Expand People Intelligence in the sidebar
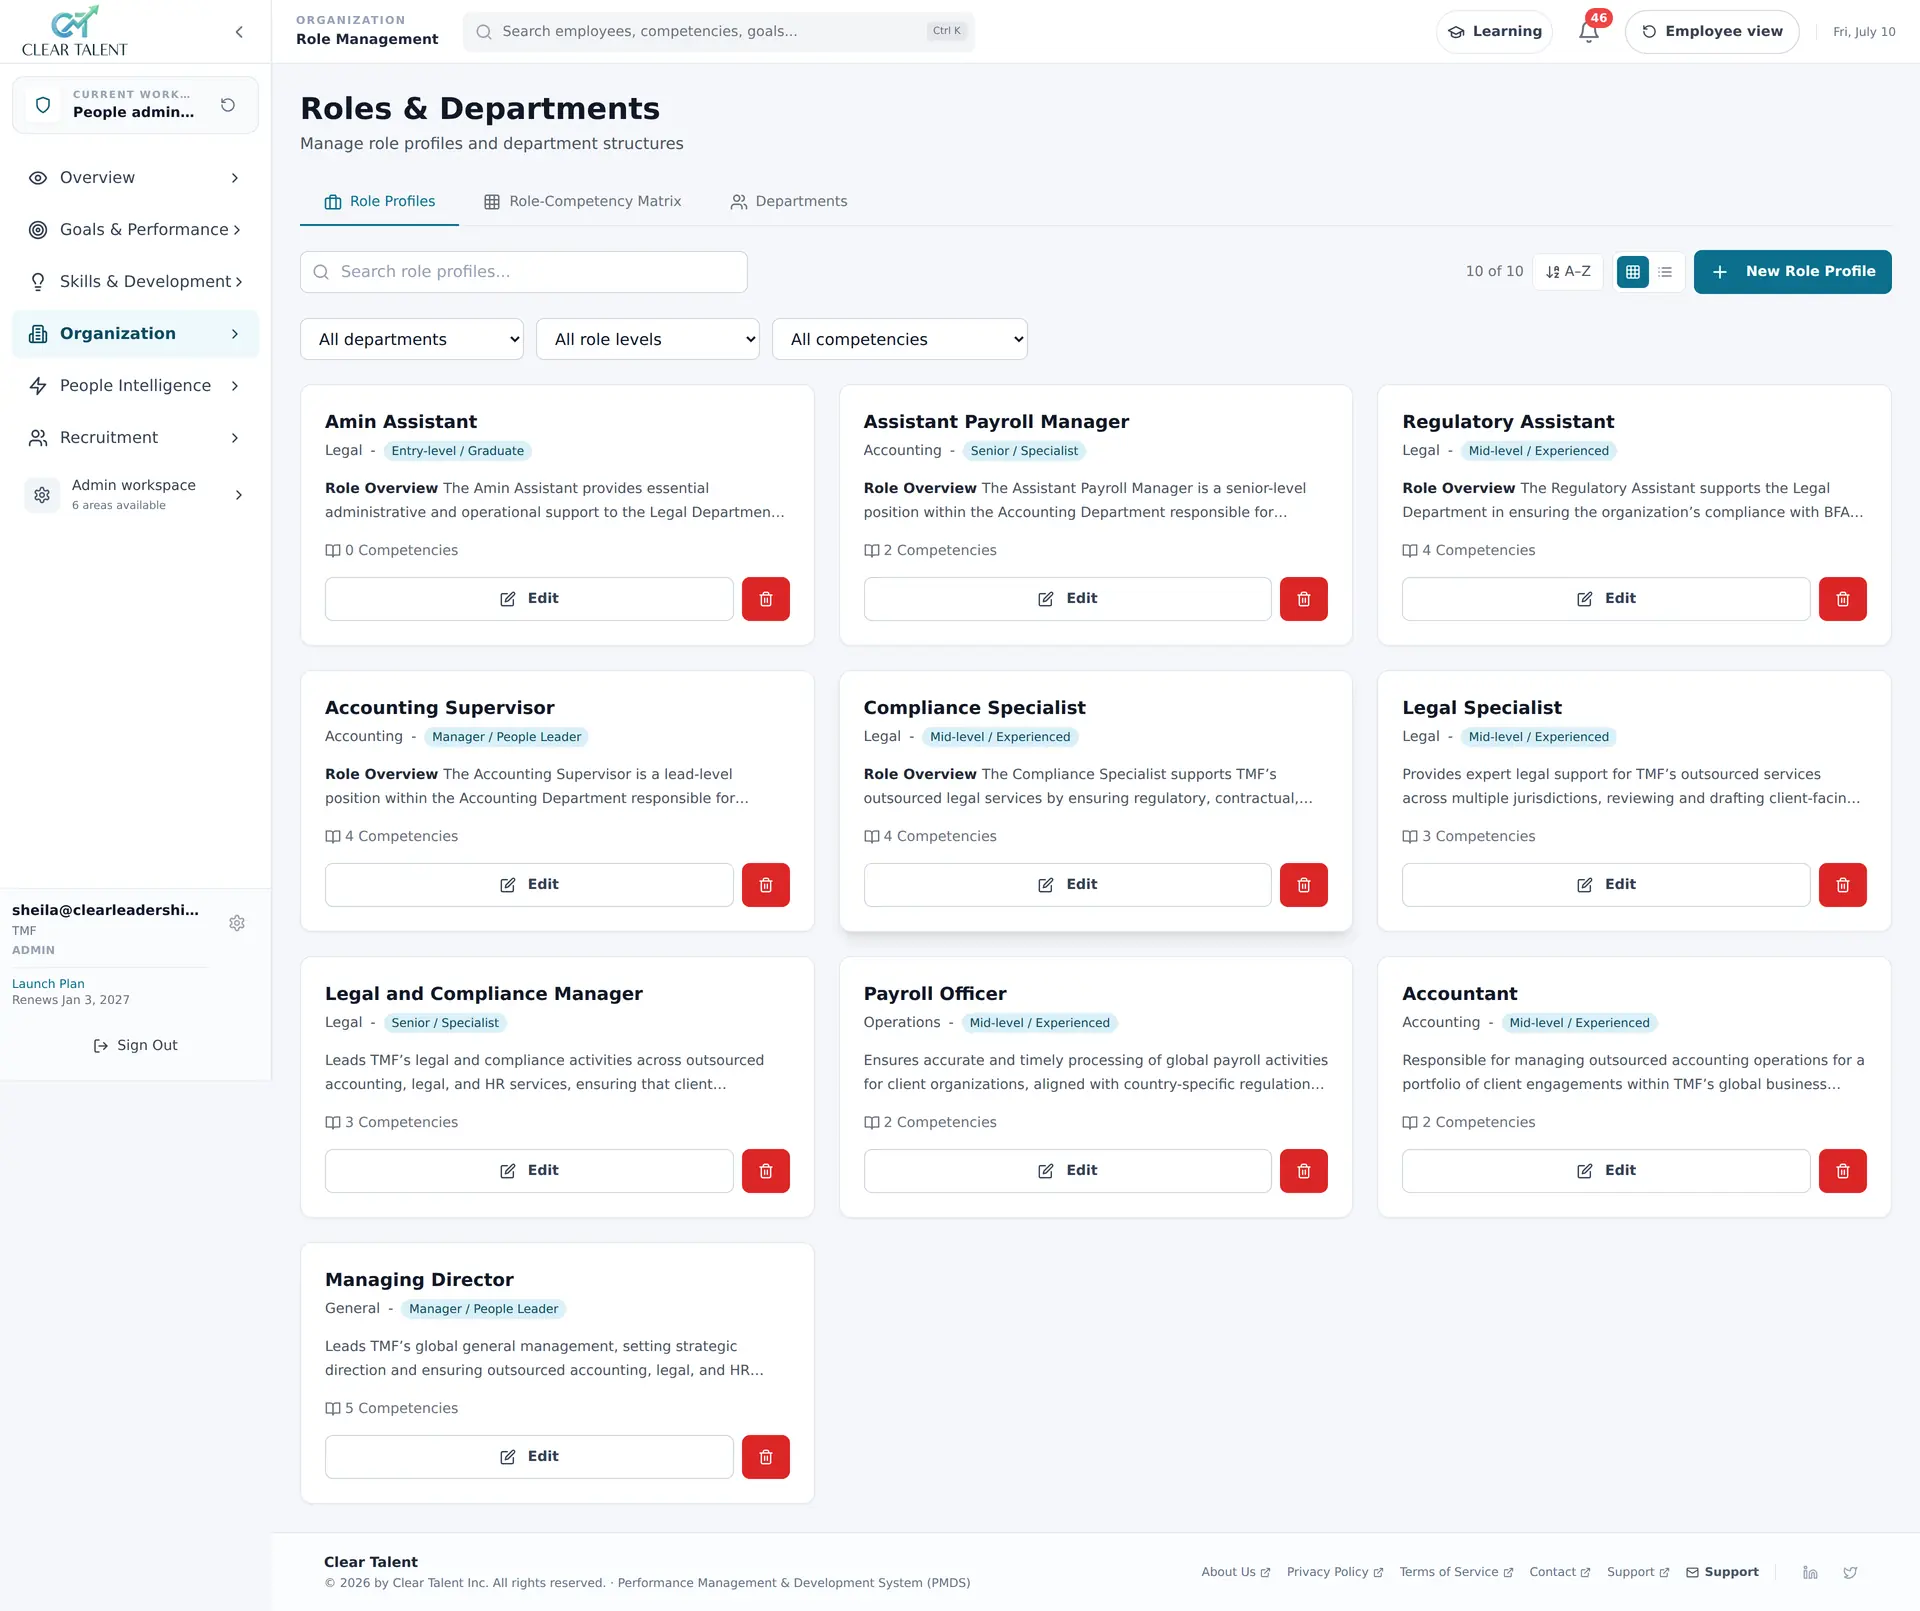 tap(135, 386)
